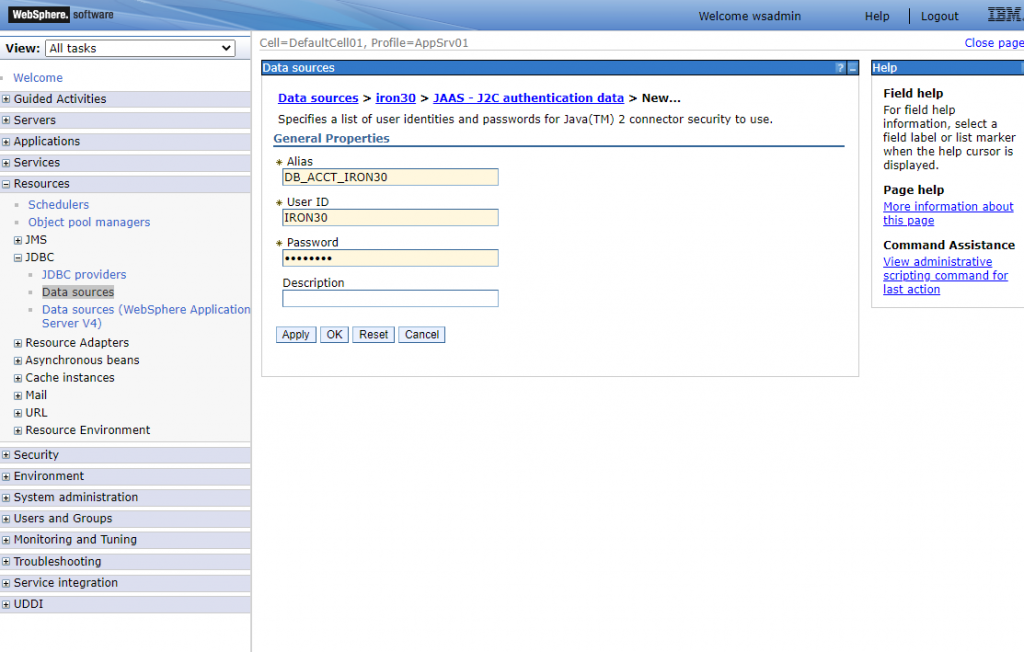Minimize the Data sources portlet with the dash icon
Image resolution: width=1024 pixels, height=652 pixels.
pos(852,68)
